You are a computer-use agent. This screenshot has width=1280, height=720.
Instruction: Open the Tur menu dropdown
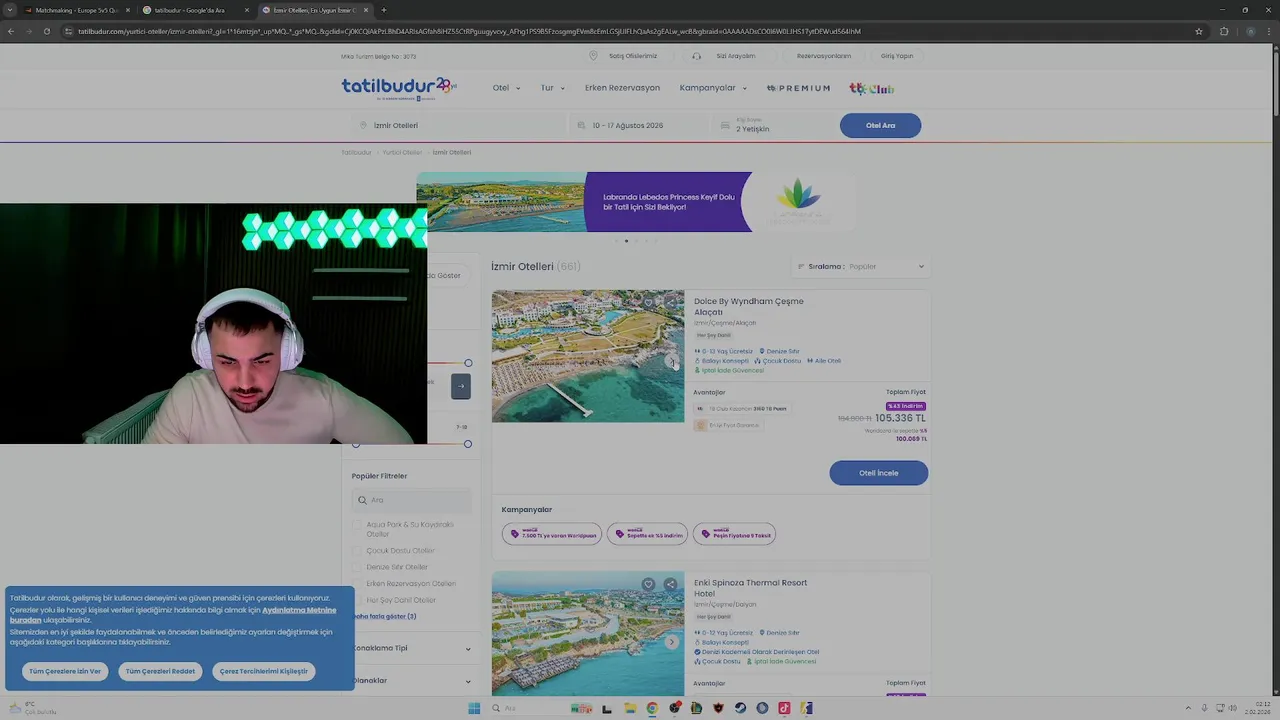[553, 88]
